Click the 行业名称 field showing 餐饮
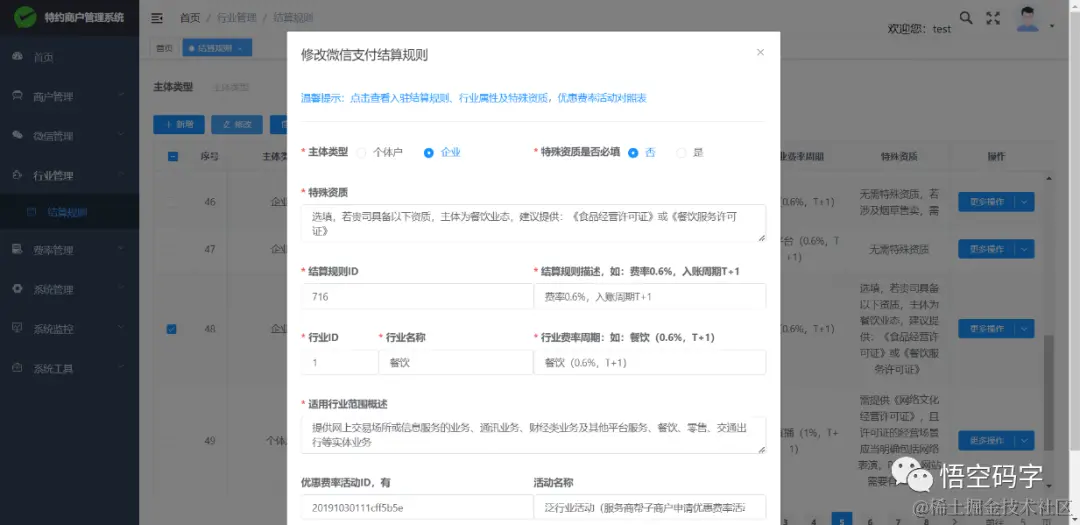 tap(455, 362)
